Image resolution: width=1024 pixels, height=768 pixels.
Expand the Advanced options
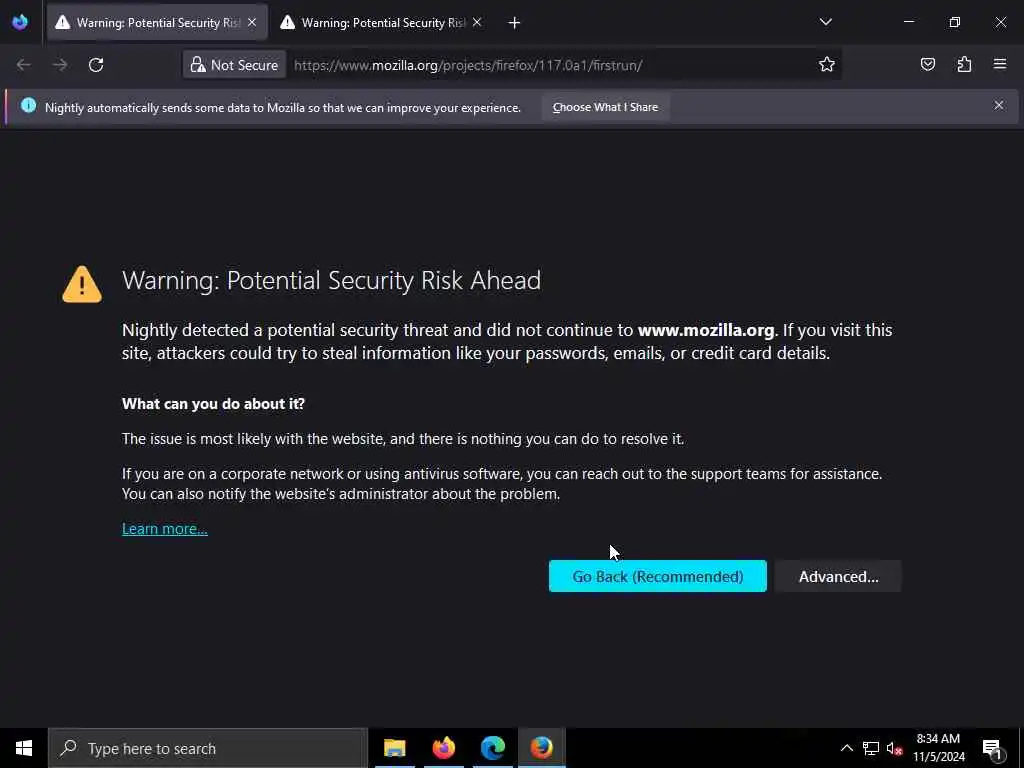click(x=839, y=576)
